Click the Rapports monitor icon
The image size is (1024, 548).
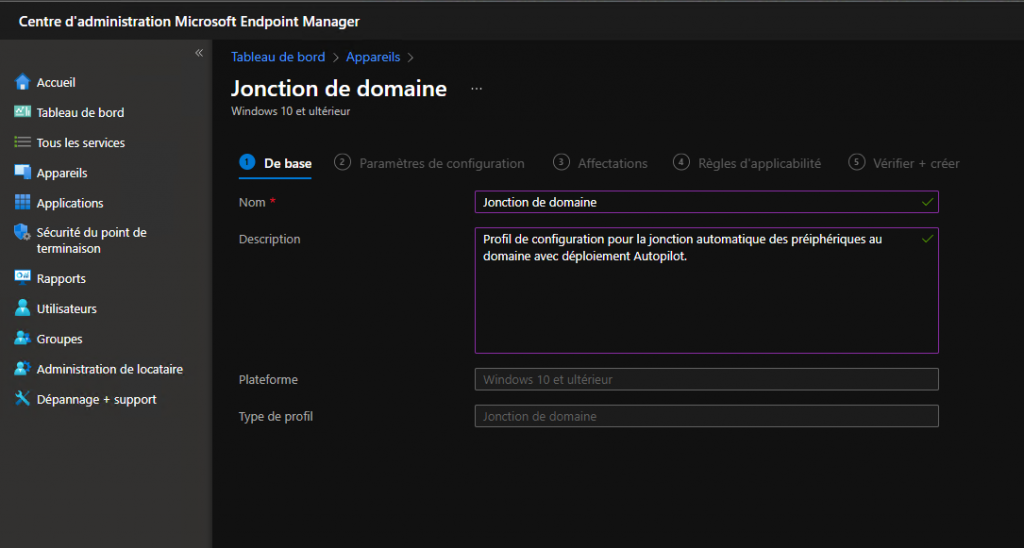click(22, 278)
